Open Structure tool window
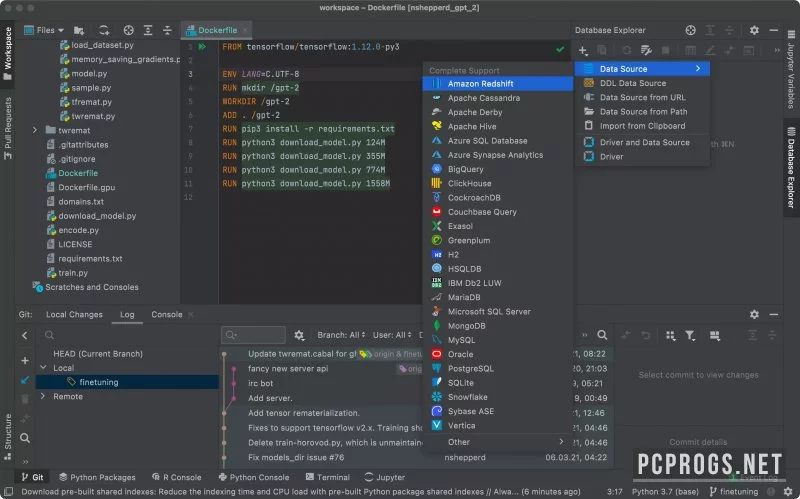The image size is (800, 499). click(x=7, y=437)
